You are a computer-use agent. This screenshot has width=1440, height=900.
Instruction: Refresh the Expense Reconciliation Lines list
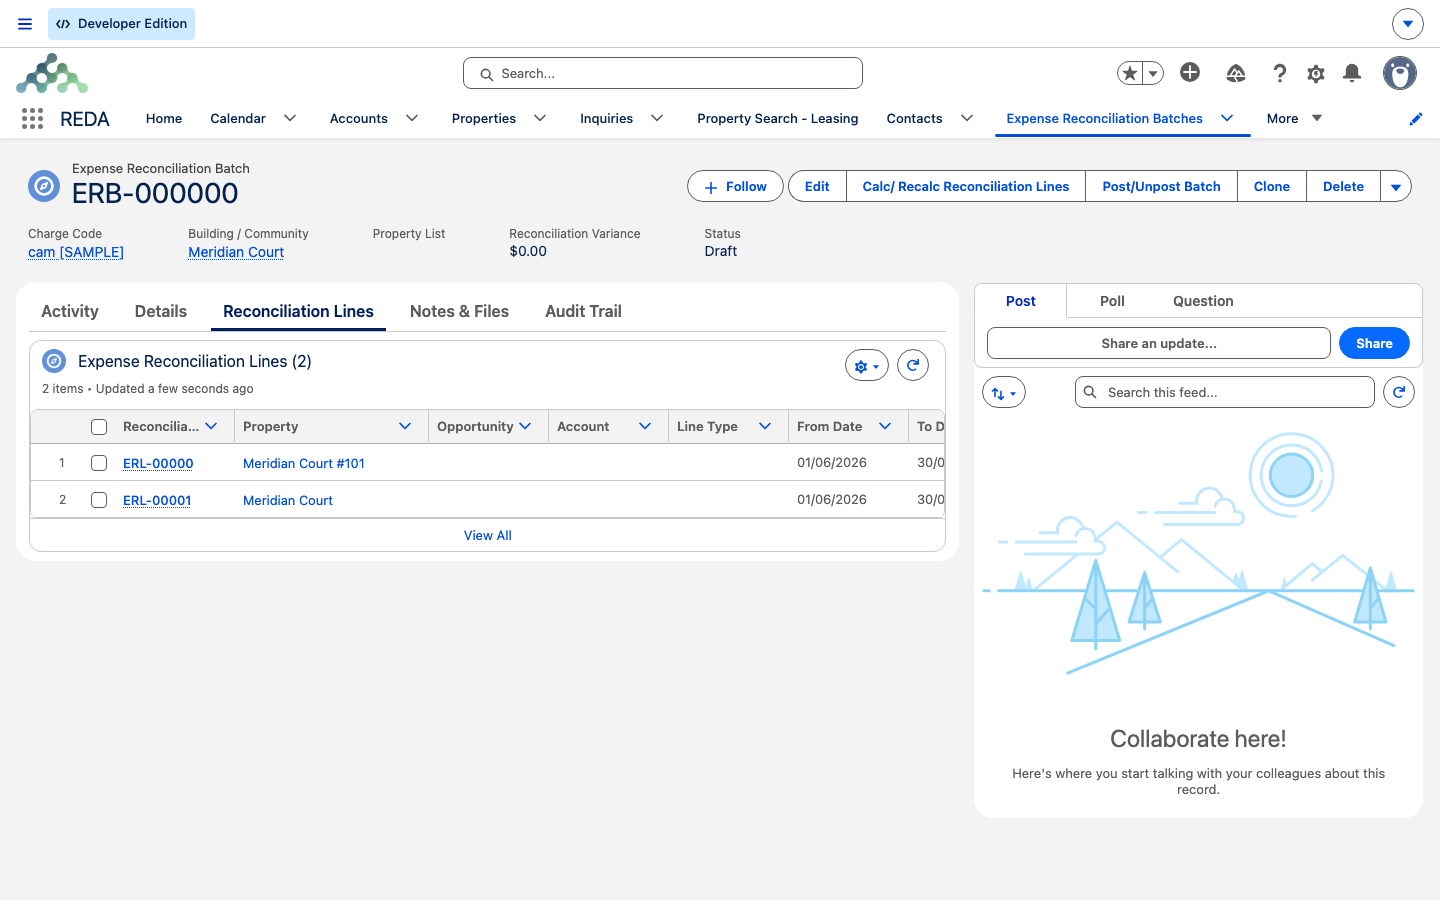(913, 365)
